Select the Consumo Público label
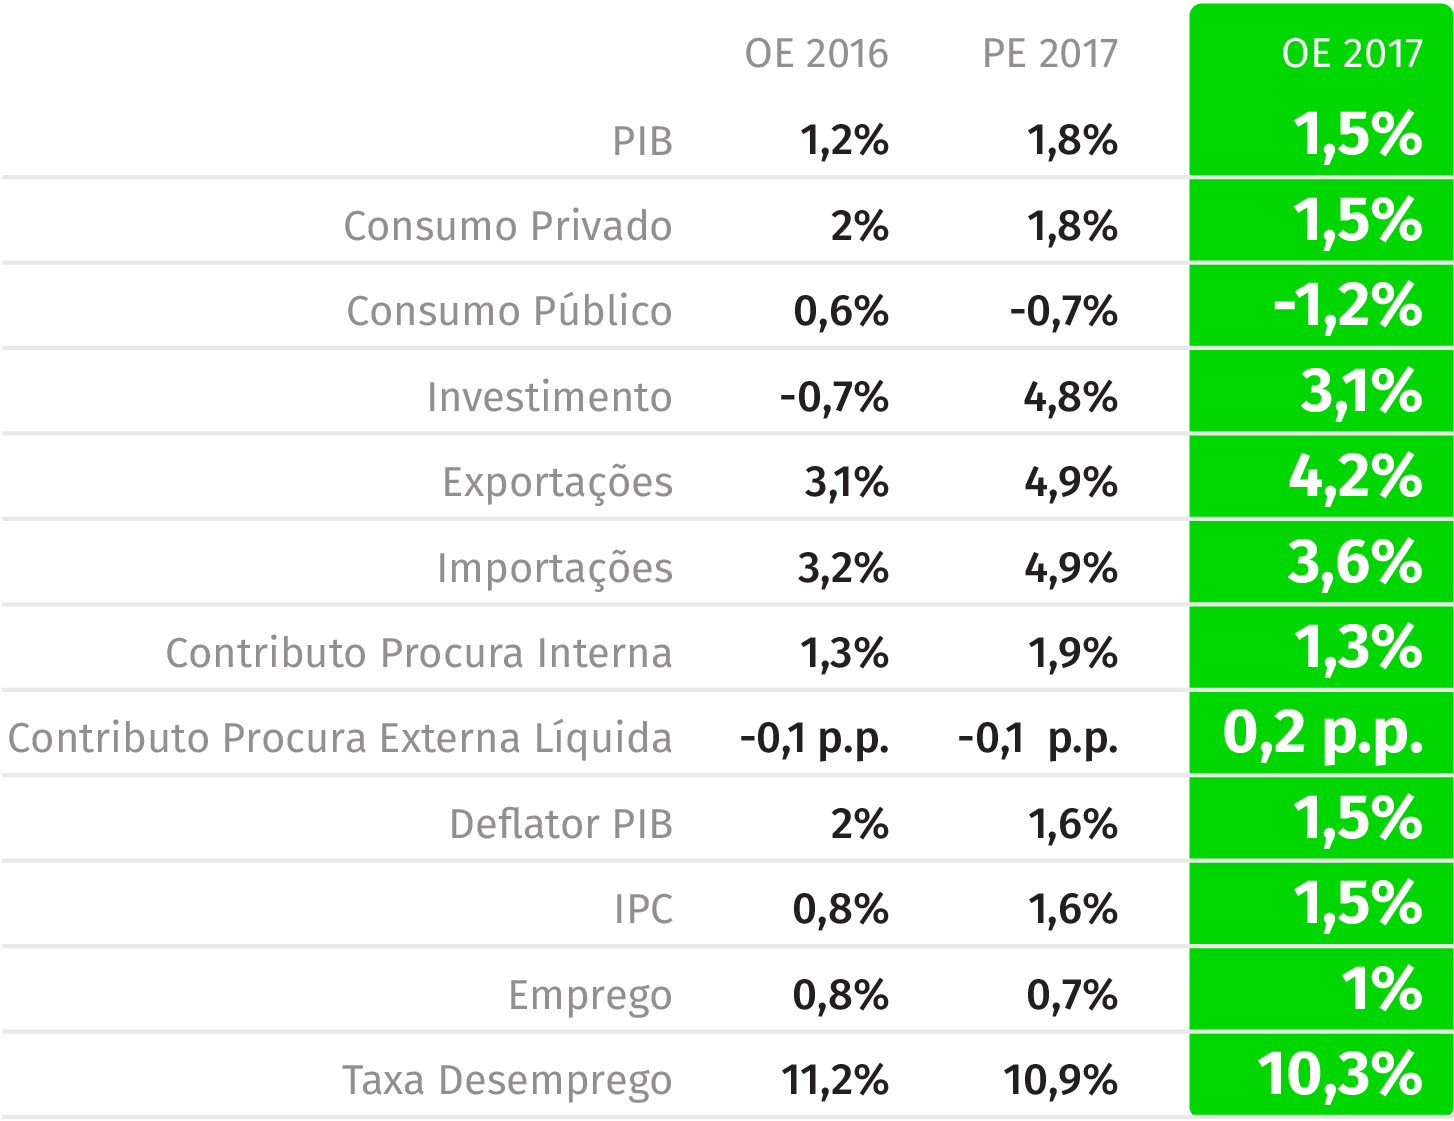This screenshot has height=1121, width=1454. [x=509, y=312]
